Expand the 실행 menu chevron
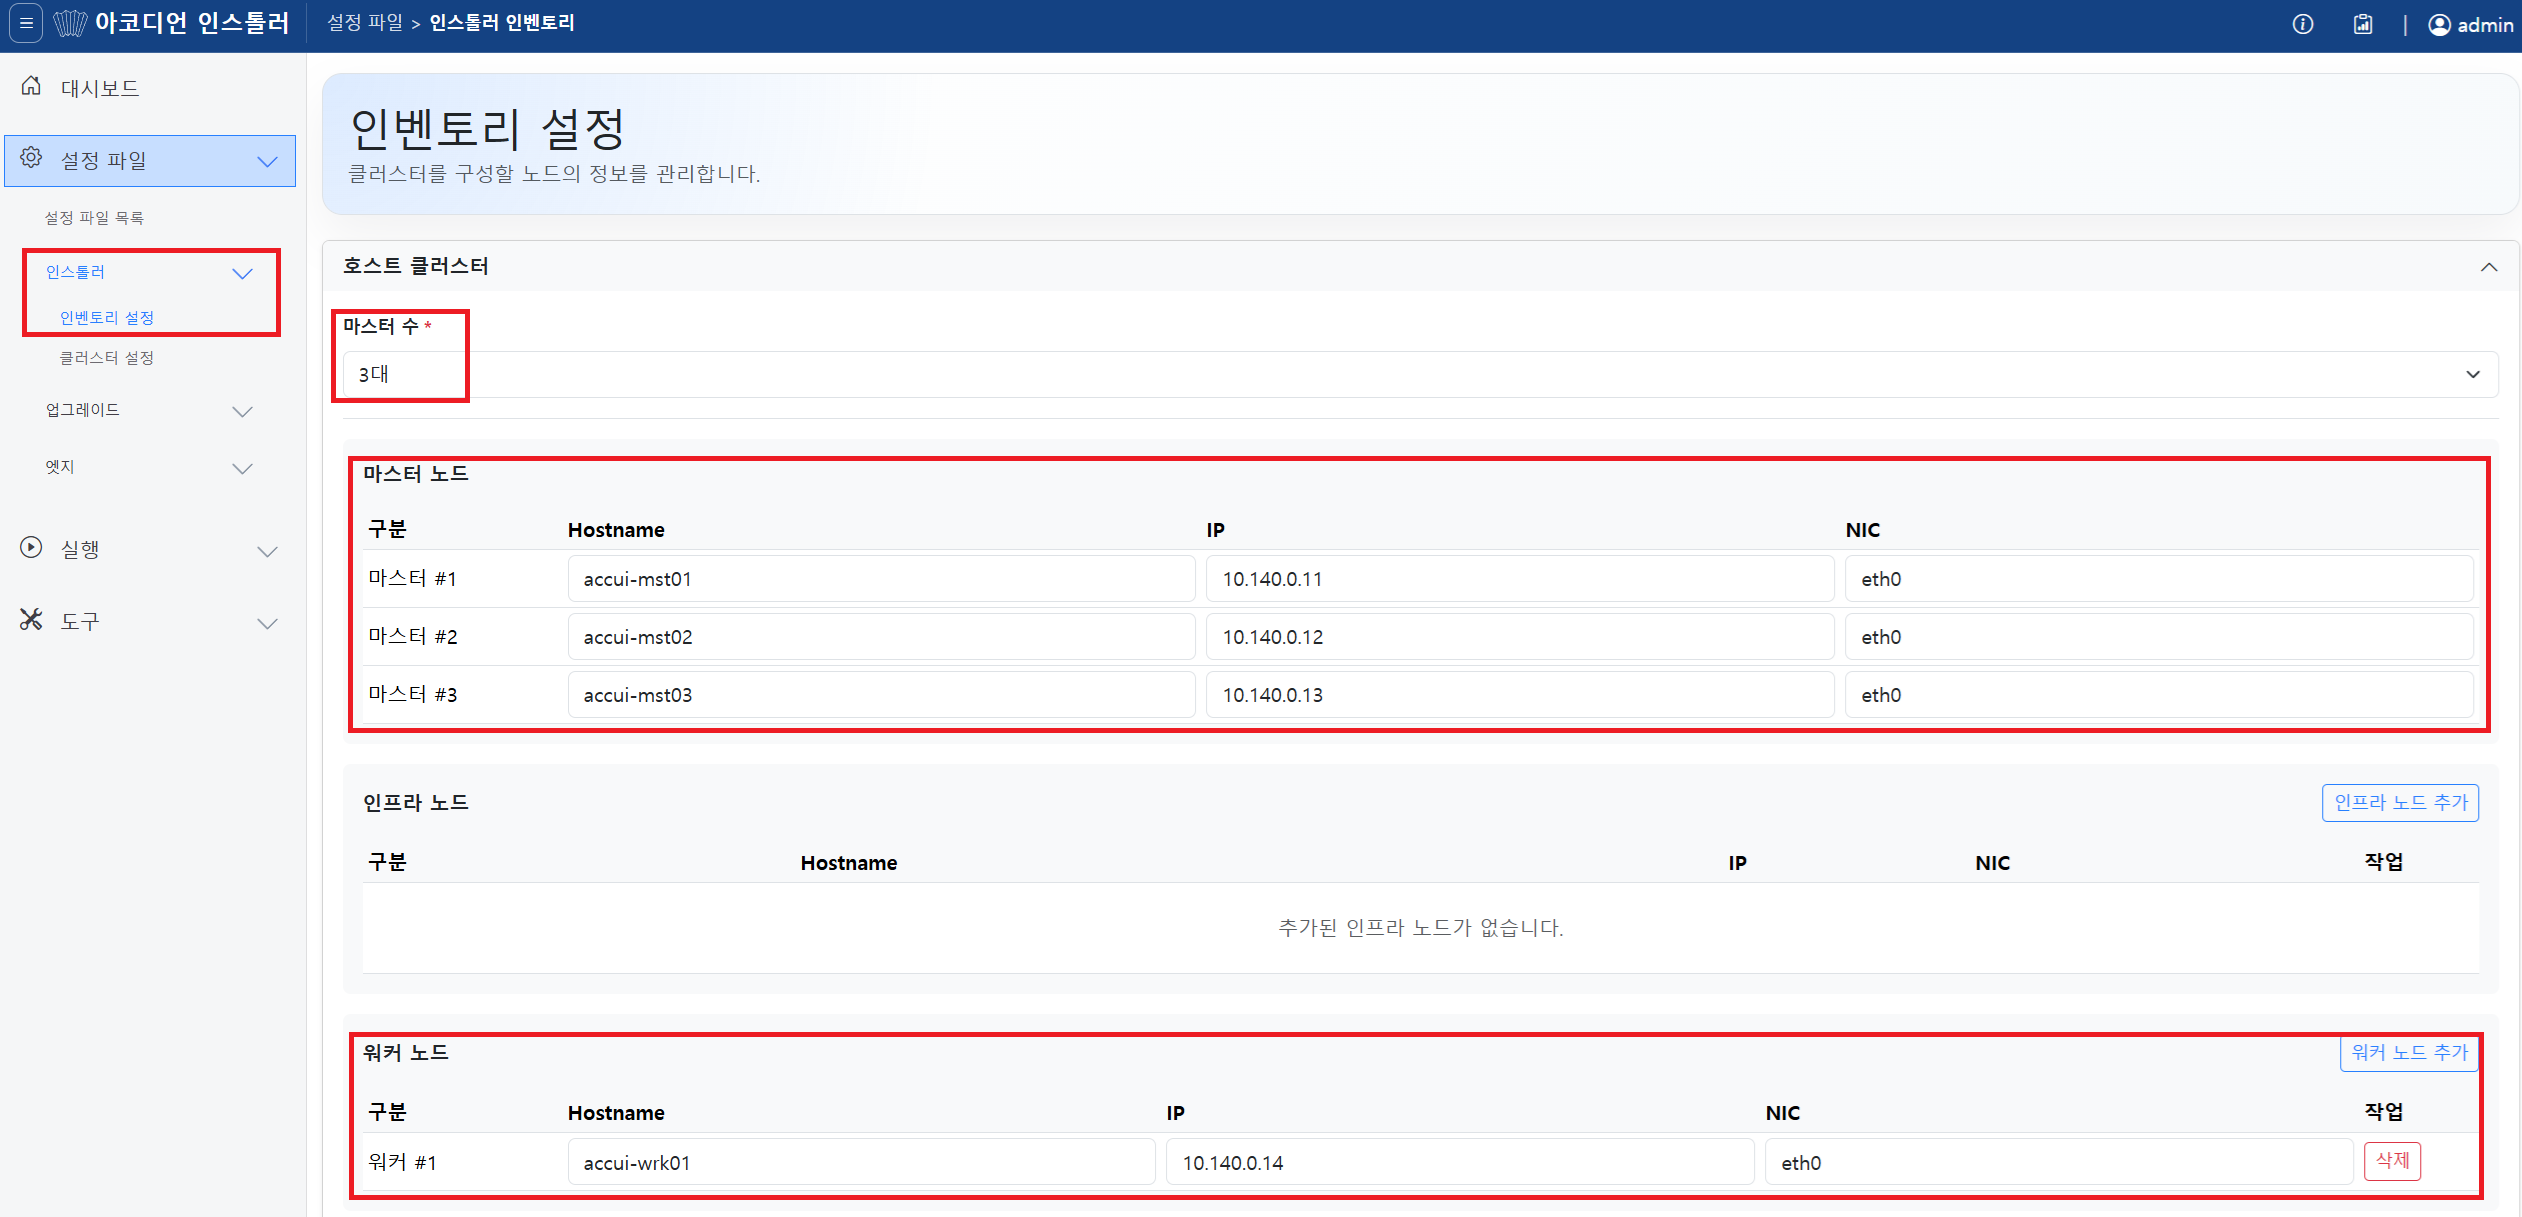The height and width of the screenshot is (1217, 2522). tap(267, 551)
